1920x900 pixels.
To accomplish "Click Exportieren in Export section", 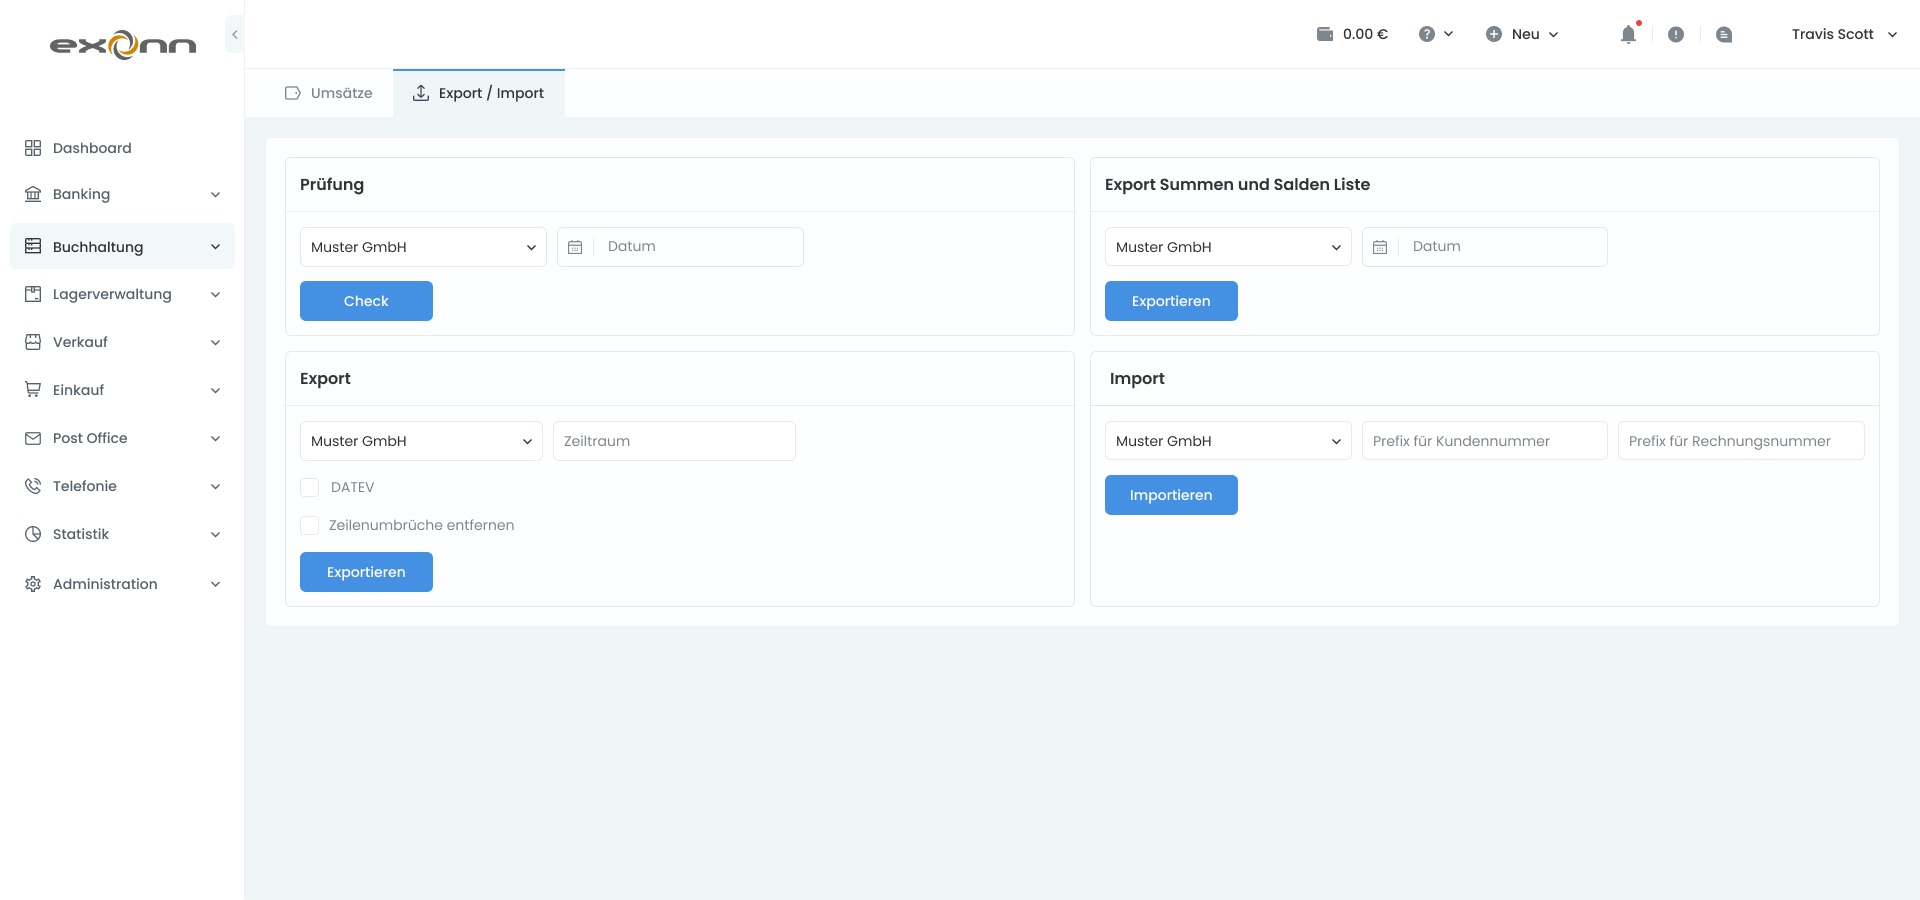I will click(x=366, y=572).
